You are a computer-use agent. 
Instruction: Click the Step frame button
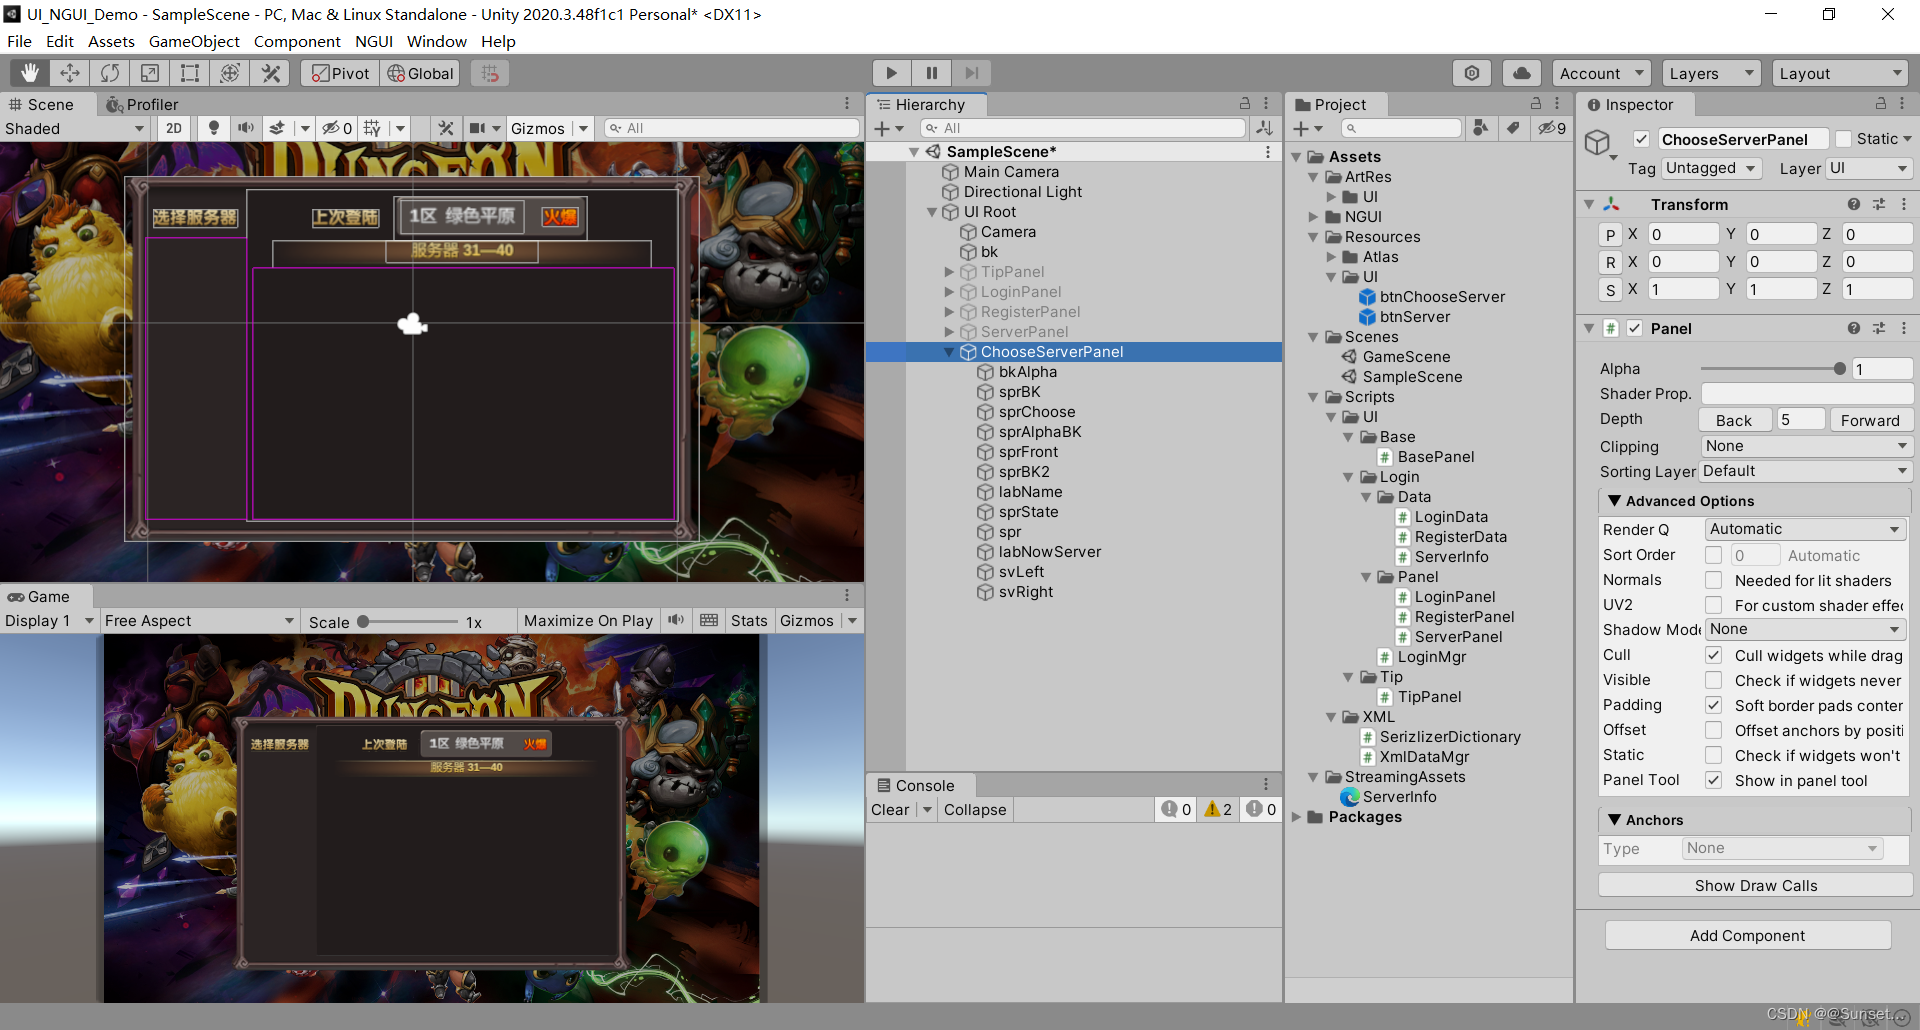coord(971,73)
